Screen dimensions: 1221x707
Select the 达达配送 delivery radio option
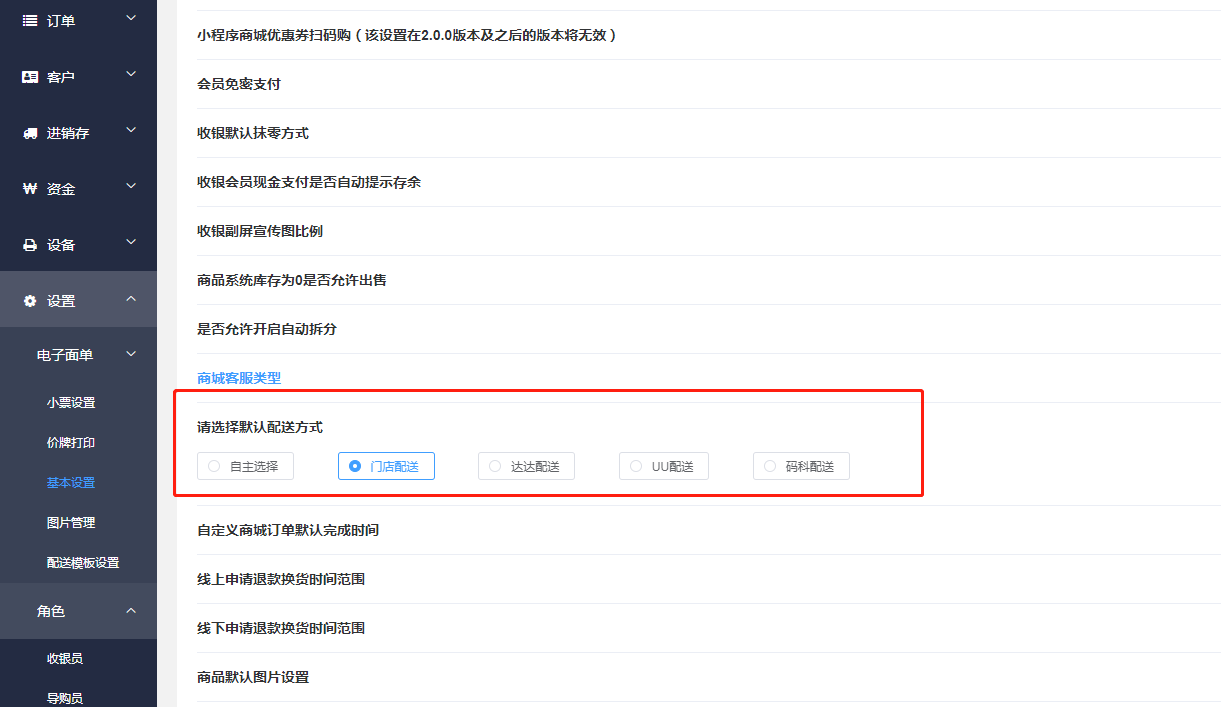click(526, 466)
